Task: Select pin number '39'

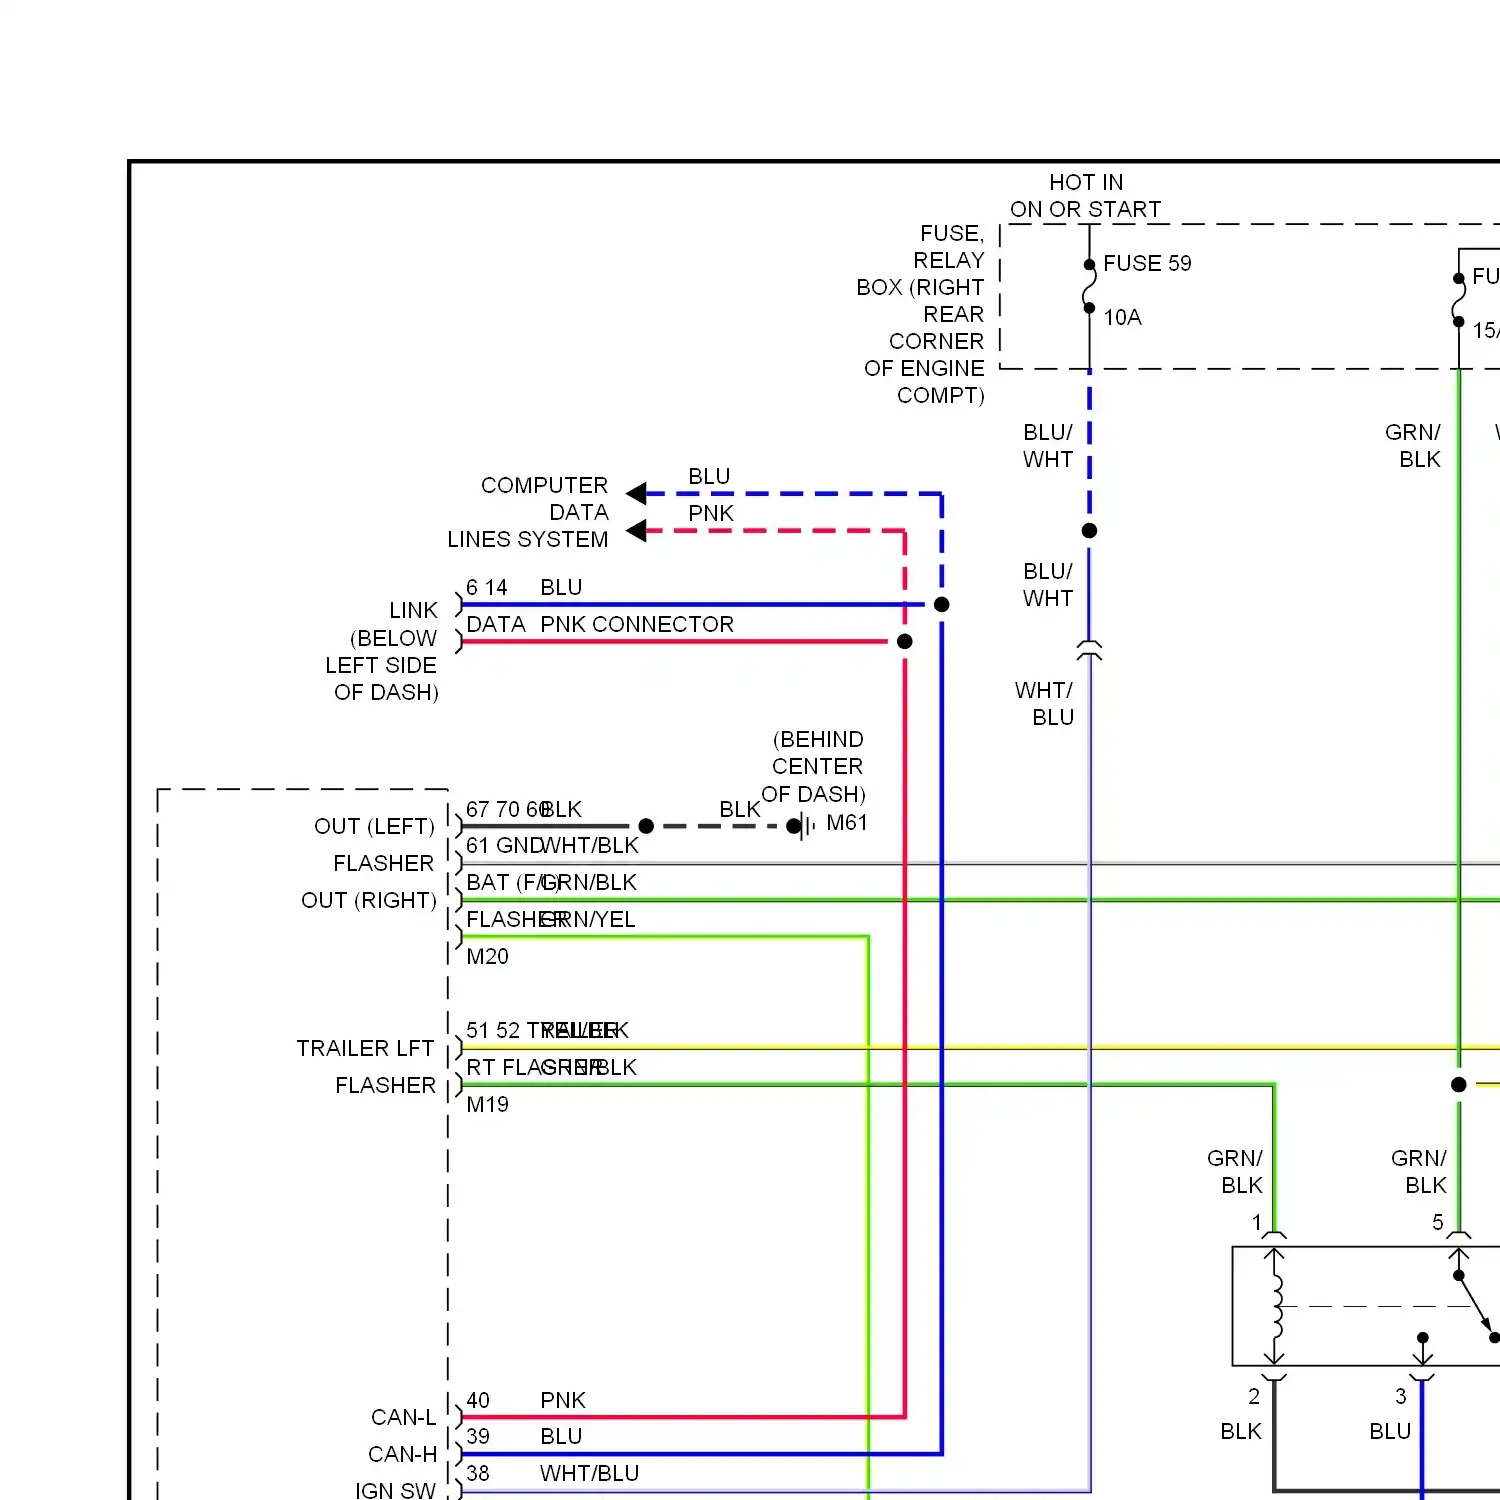Action: [478, 1436]
